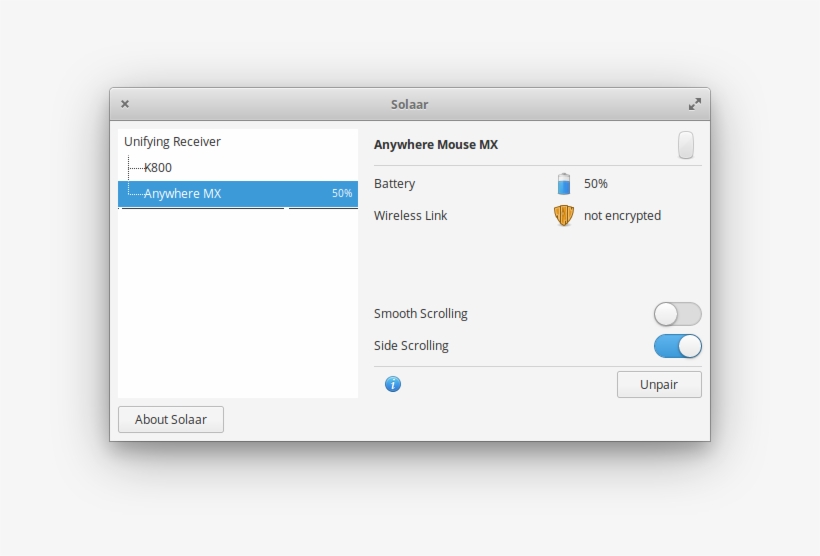
Task: Open About Solaar dialog
Action: coord(171,420)
